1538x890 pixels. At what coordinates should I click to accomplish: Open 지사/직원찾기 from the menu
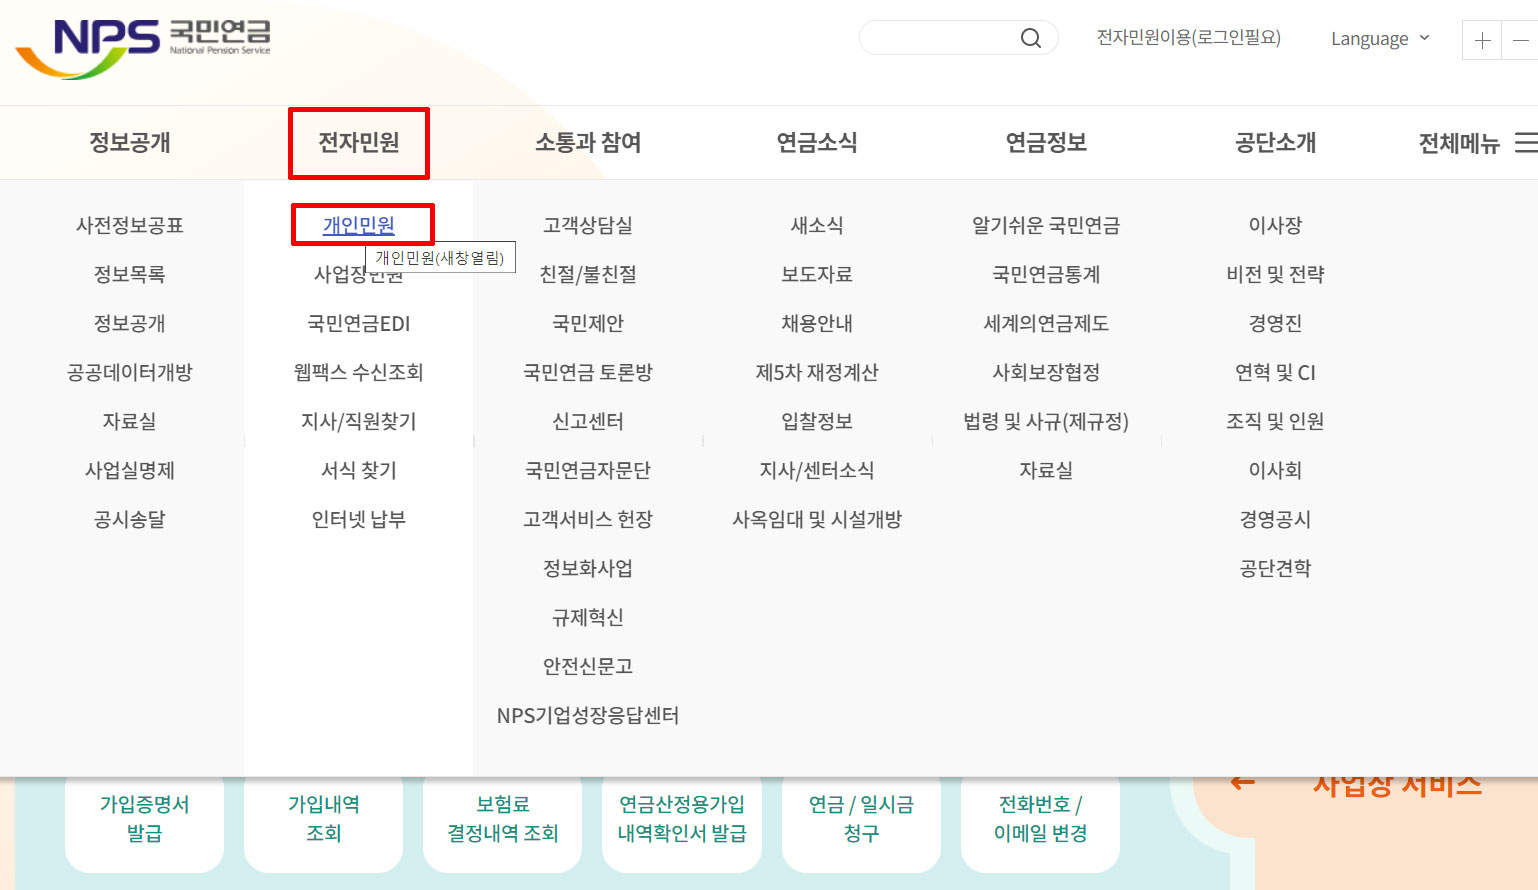click(x=358, y=421)
